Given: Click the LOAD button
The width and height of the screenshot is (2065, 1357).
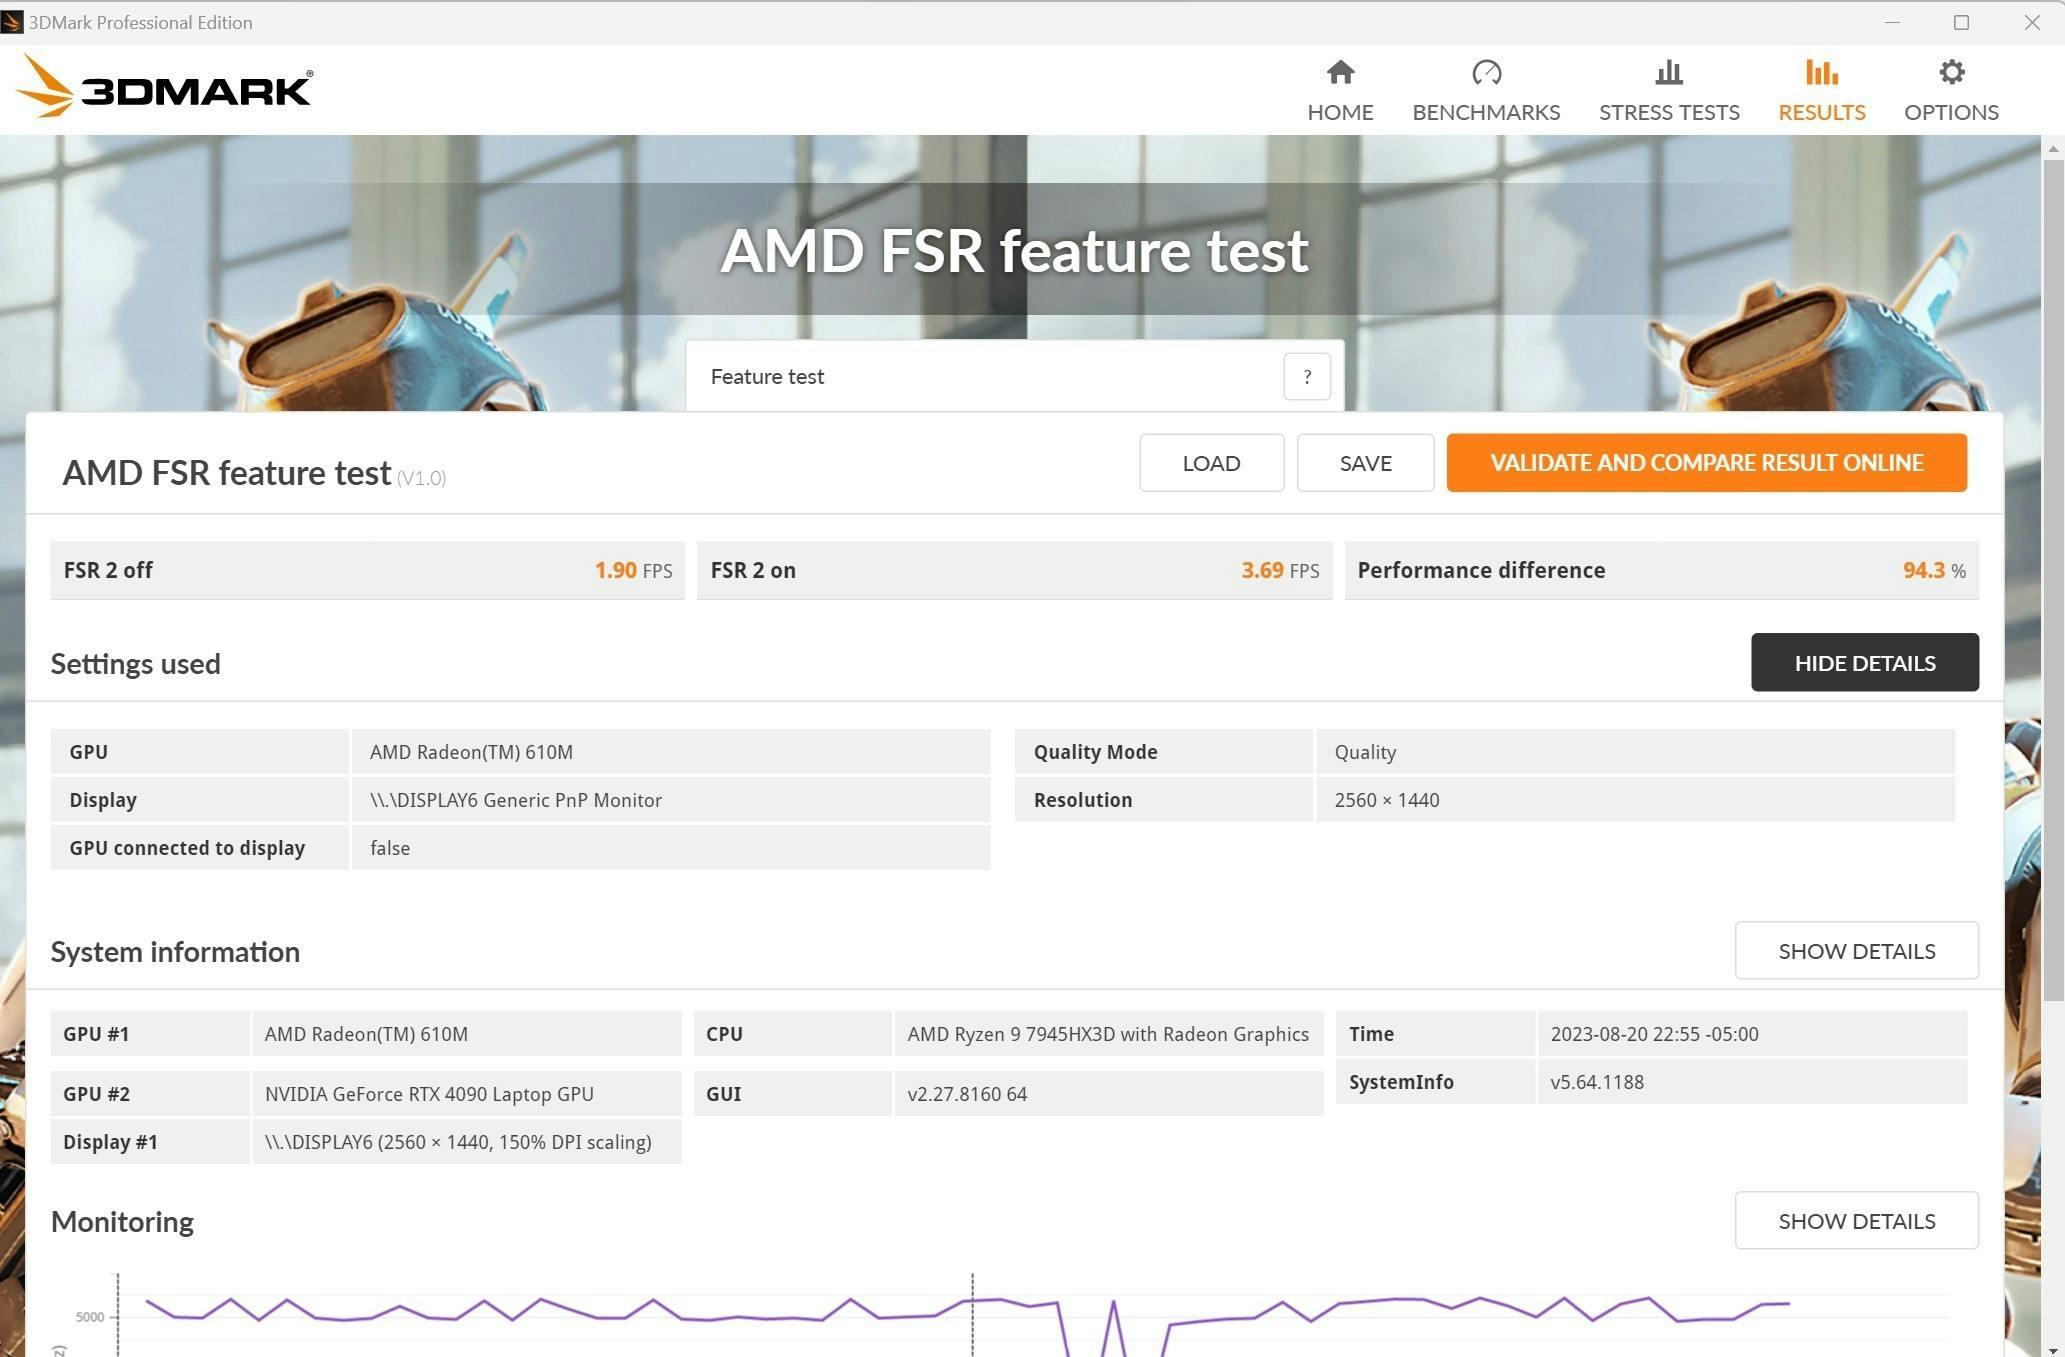Looking at the screenshot, I should [1211, 463].
